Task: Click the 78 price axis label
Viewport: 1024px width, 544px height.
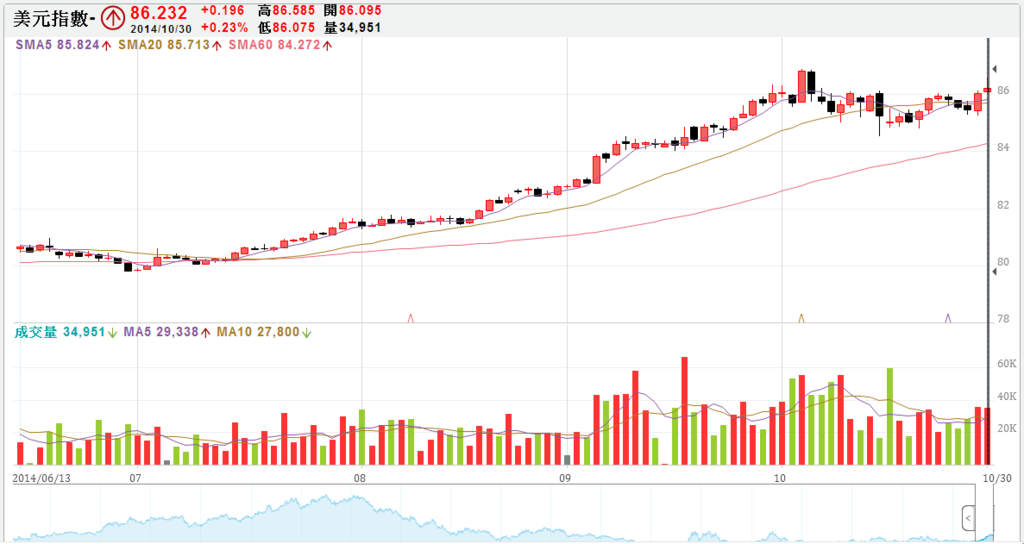Action: [x=1002, y=319]
